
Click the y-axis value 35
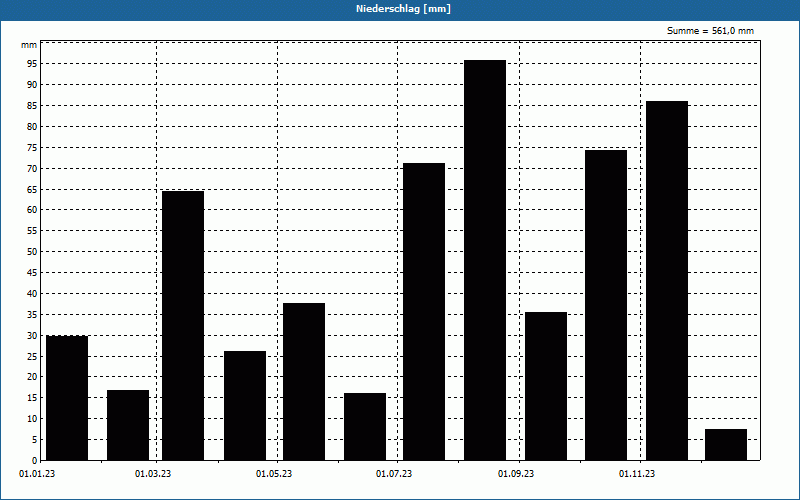[33, 314]
